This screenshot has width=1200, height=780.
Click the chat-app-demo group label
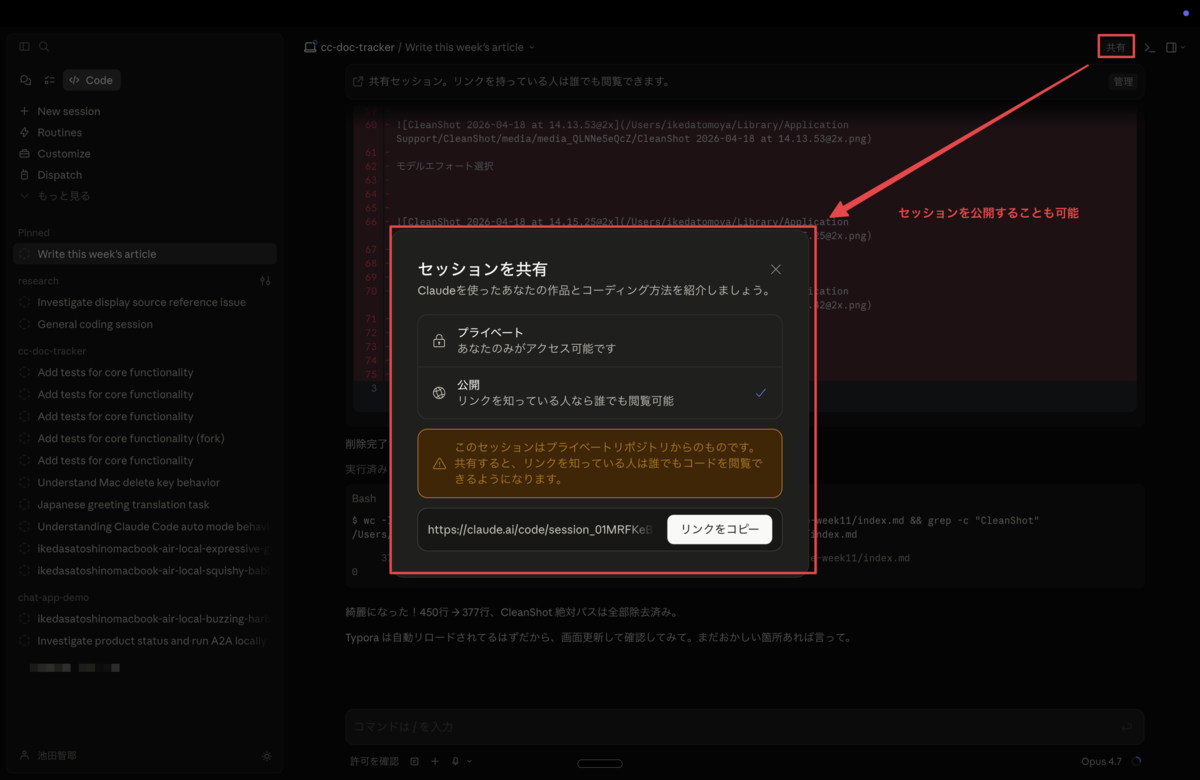[54, 597]
